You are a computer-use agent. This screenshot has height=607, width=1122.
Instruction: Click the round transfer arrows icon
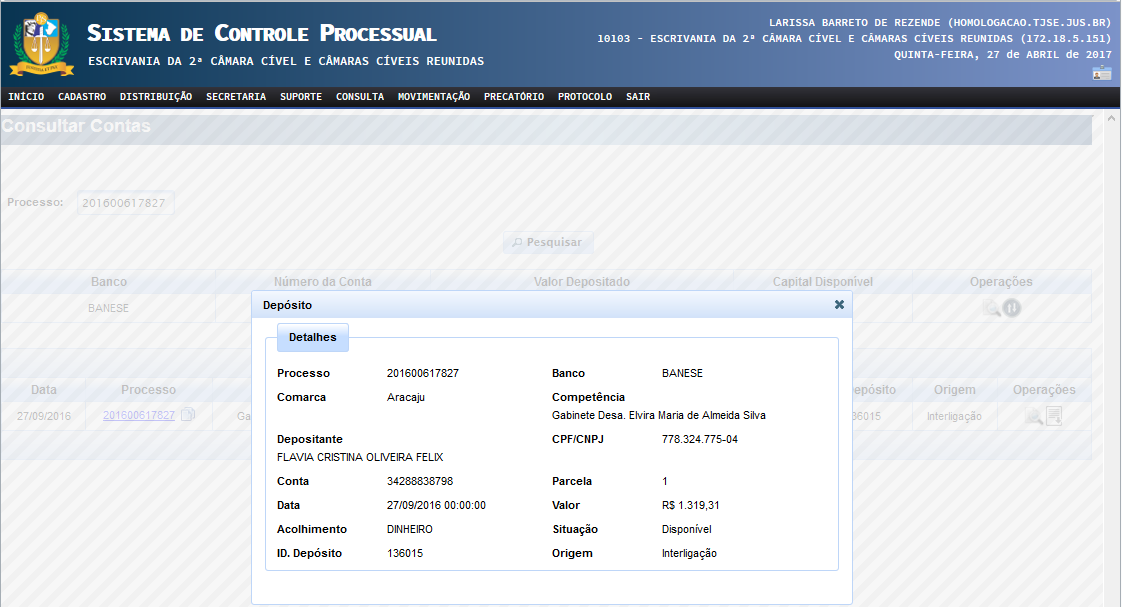coord(1012,309)
